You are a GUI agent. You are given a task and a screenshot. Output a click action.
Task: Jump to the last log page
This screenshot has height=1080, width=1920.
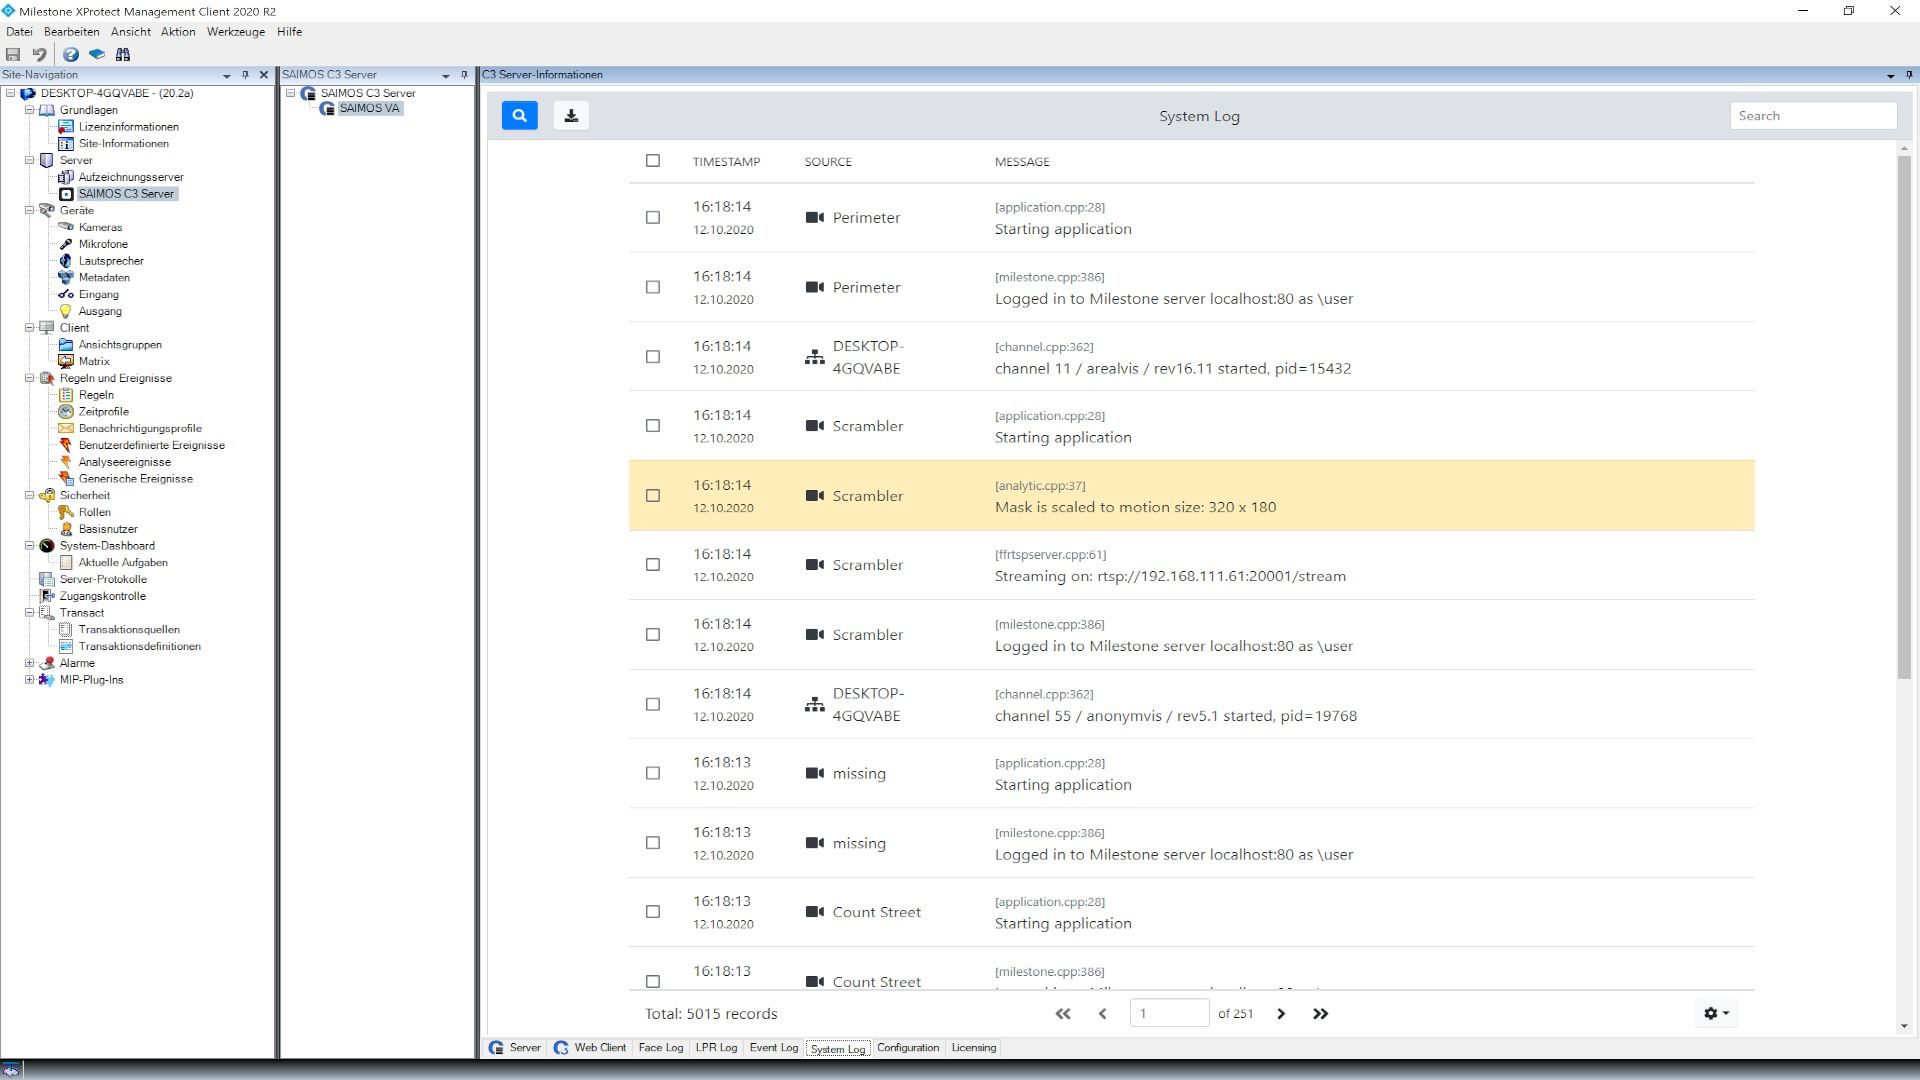[1320, 1013]
